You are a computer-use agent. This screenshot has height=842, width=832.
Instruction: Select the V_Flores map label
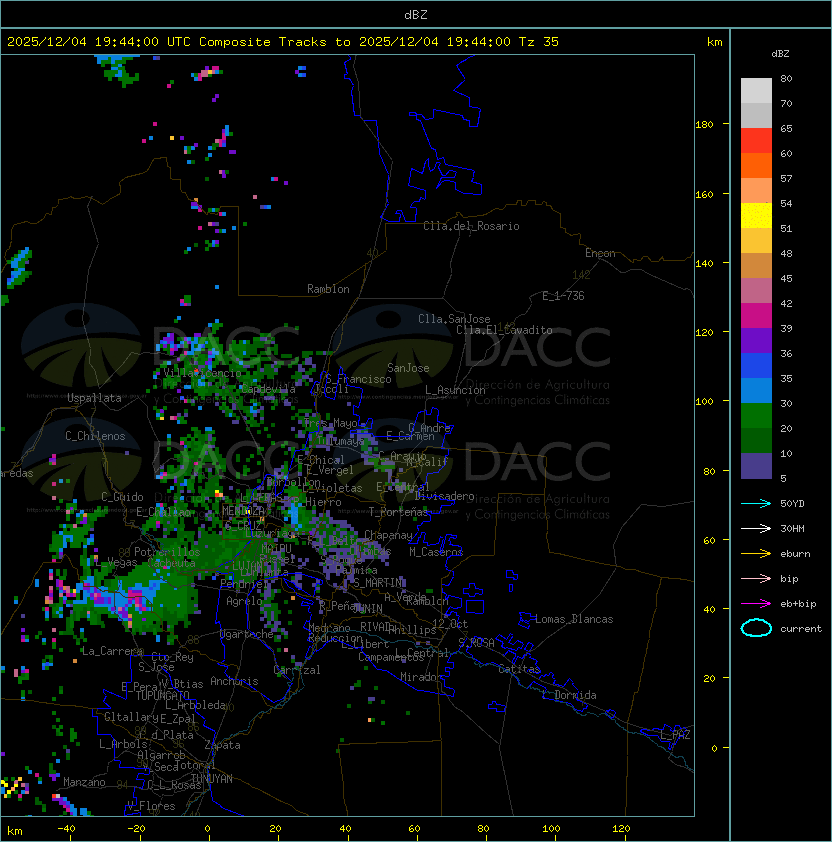tap(151, 806)
